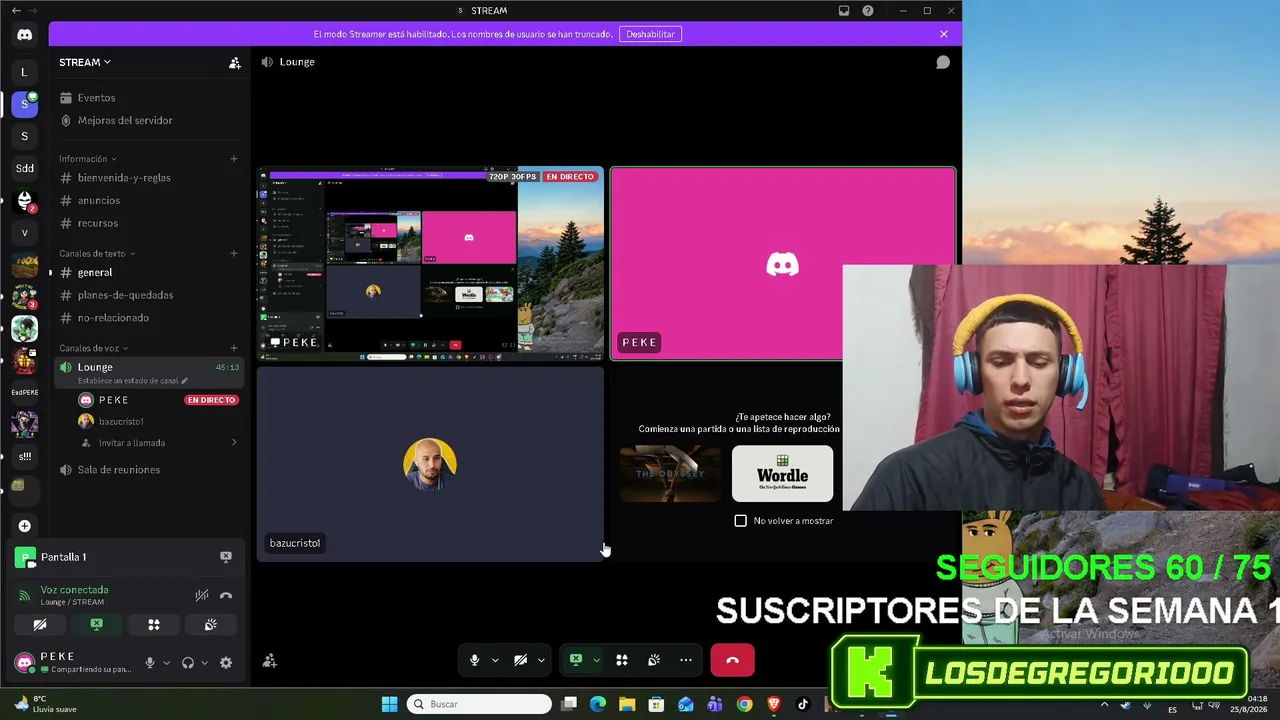Open screen share options arrow in call bar
The width and height of the screenshot is (1280, 720).
click(596, 660)
